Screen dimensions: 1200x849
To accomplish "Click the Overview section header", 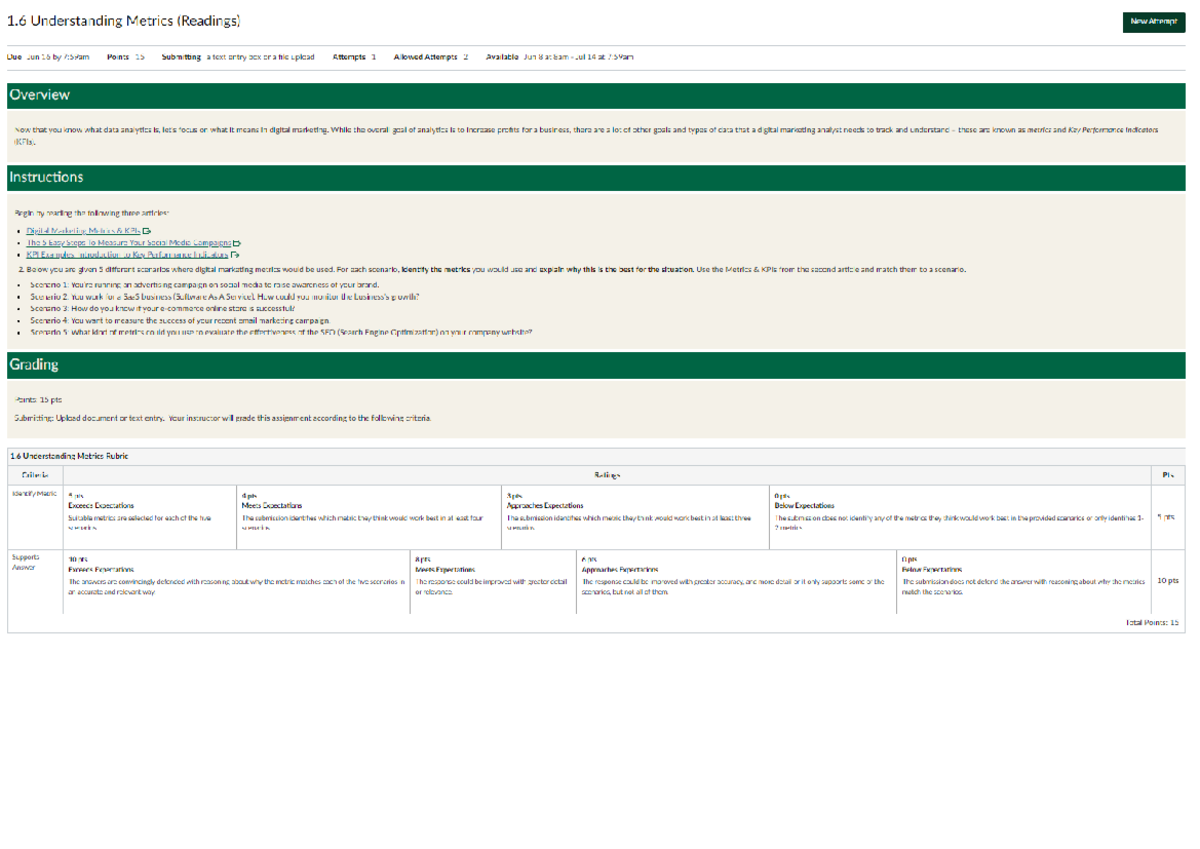I will [x=40, y=95].
